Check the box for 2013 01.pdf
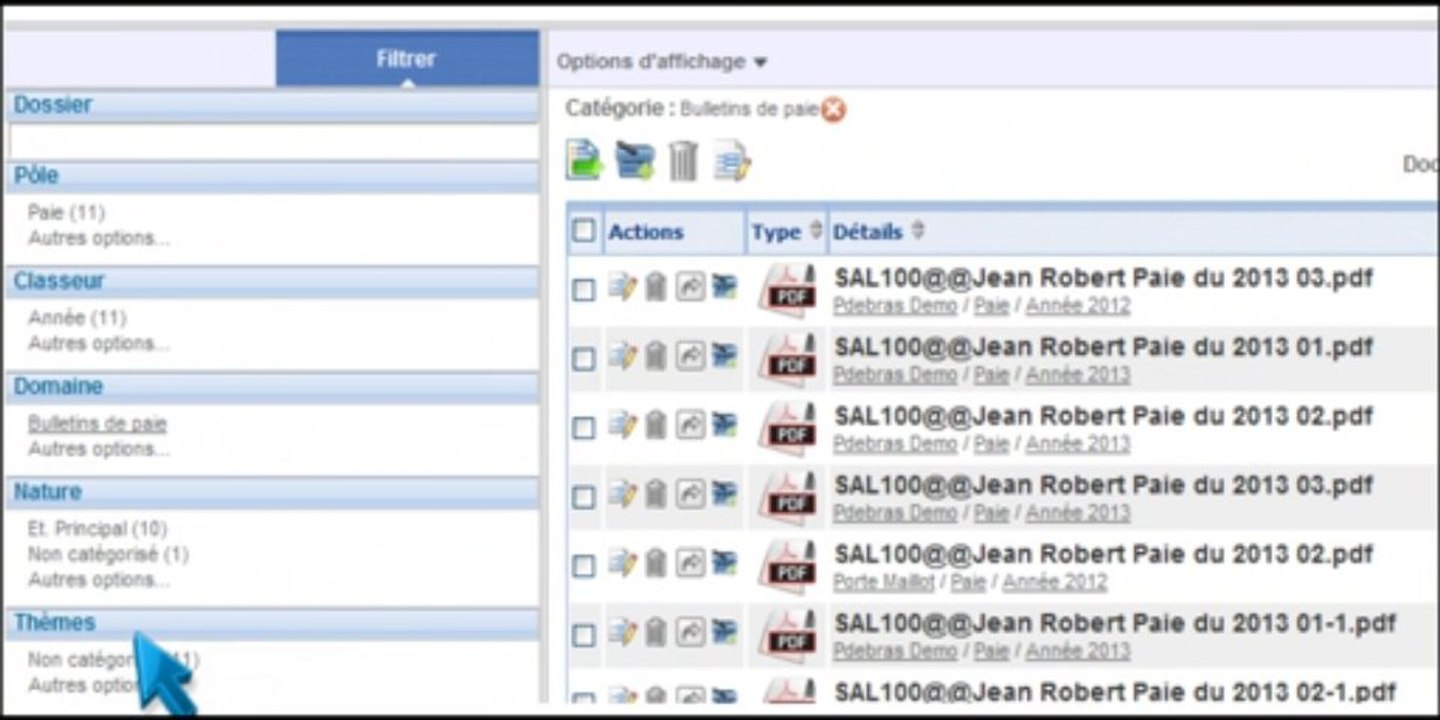 (x=583, y=359)
